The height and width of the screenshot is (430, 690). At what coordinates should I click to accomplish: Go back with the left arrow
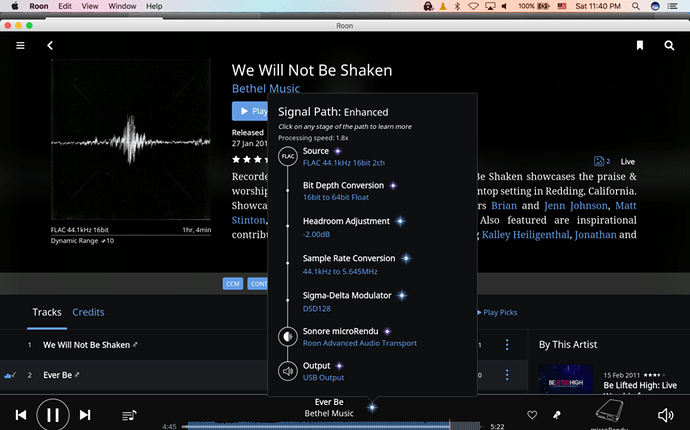pos(50,45)
